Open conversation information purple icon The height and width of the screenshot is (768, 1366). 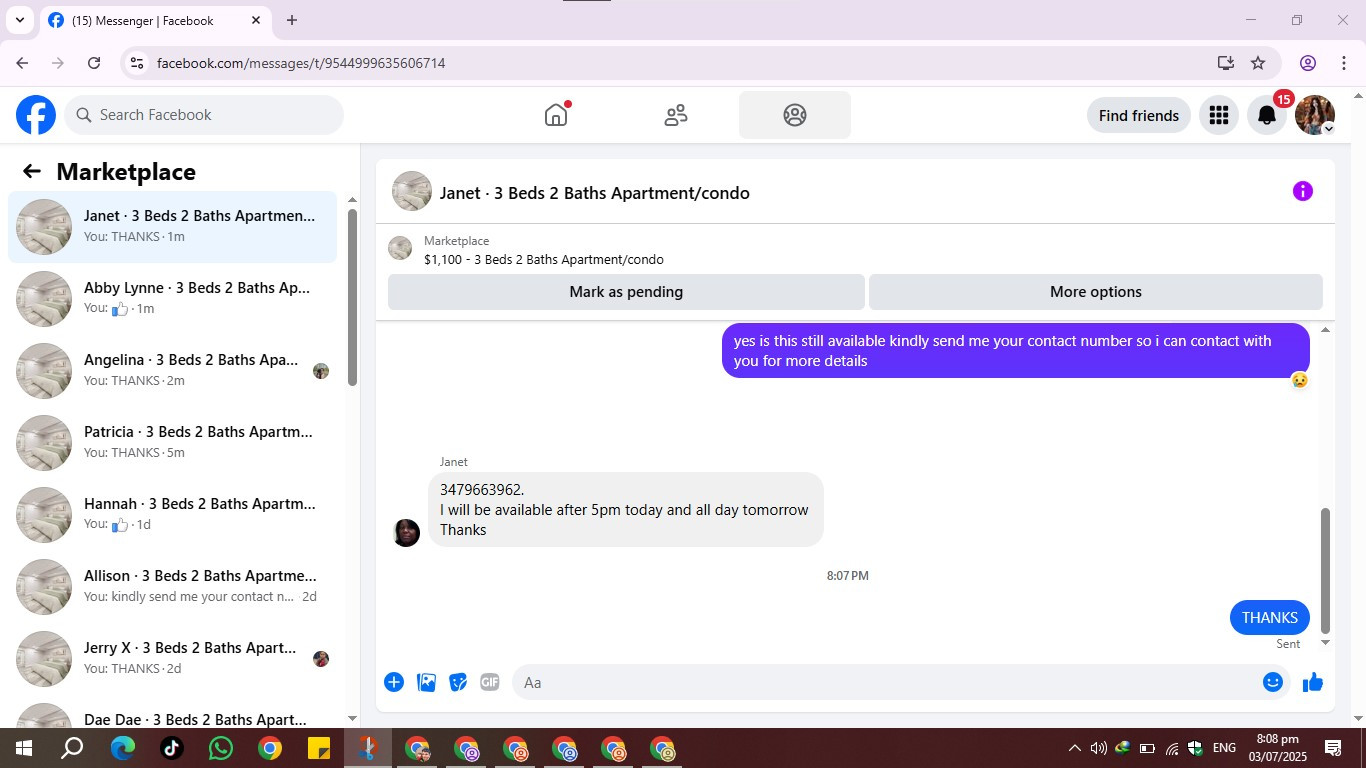pos(1302,191)
